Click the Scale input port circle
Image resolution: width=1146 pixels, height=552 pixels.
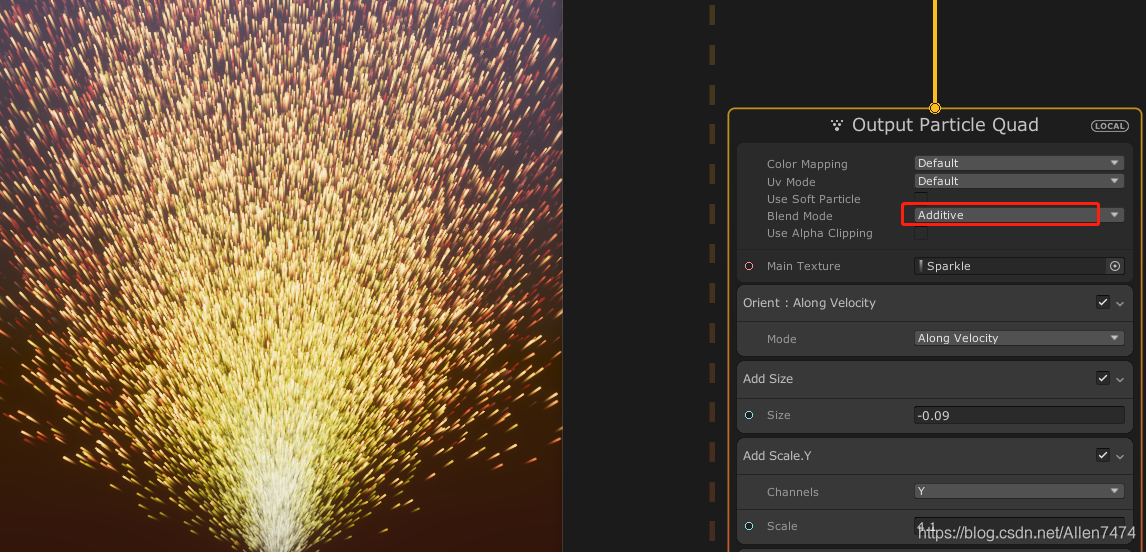pyautogui.click(x=749, y=526)
